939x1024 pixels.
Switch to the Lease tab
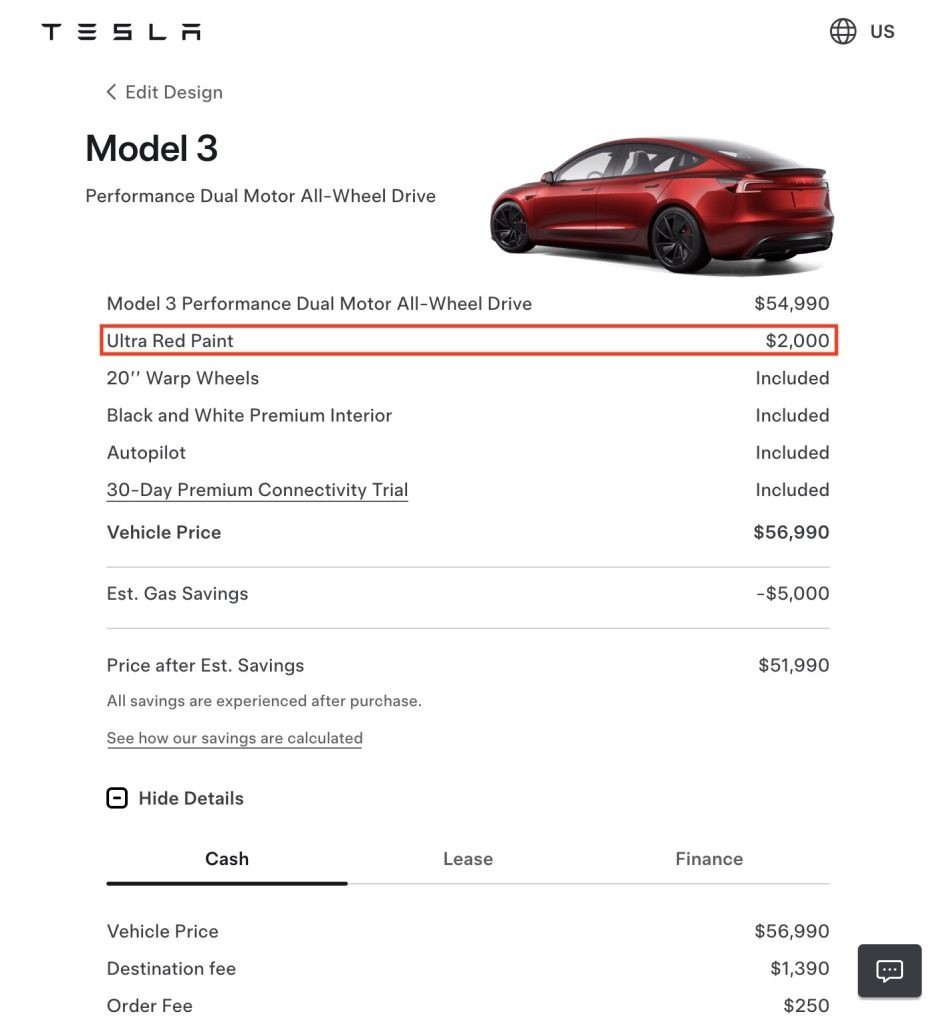[468, 859]
